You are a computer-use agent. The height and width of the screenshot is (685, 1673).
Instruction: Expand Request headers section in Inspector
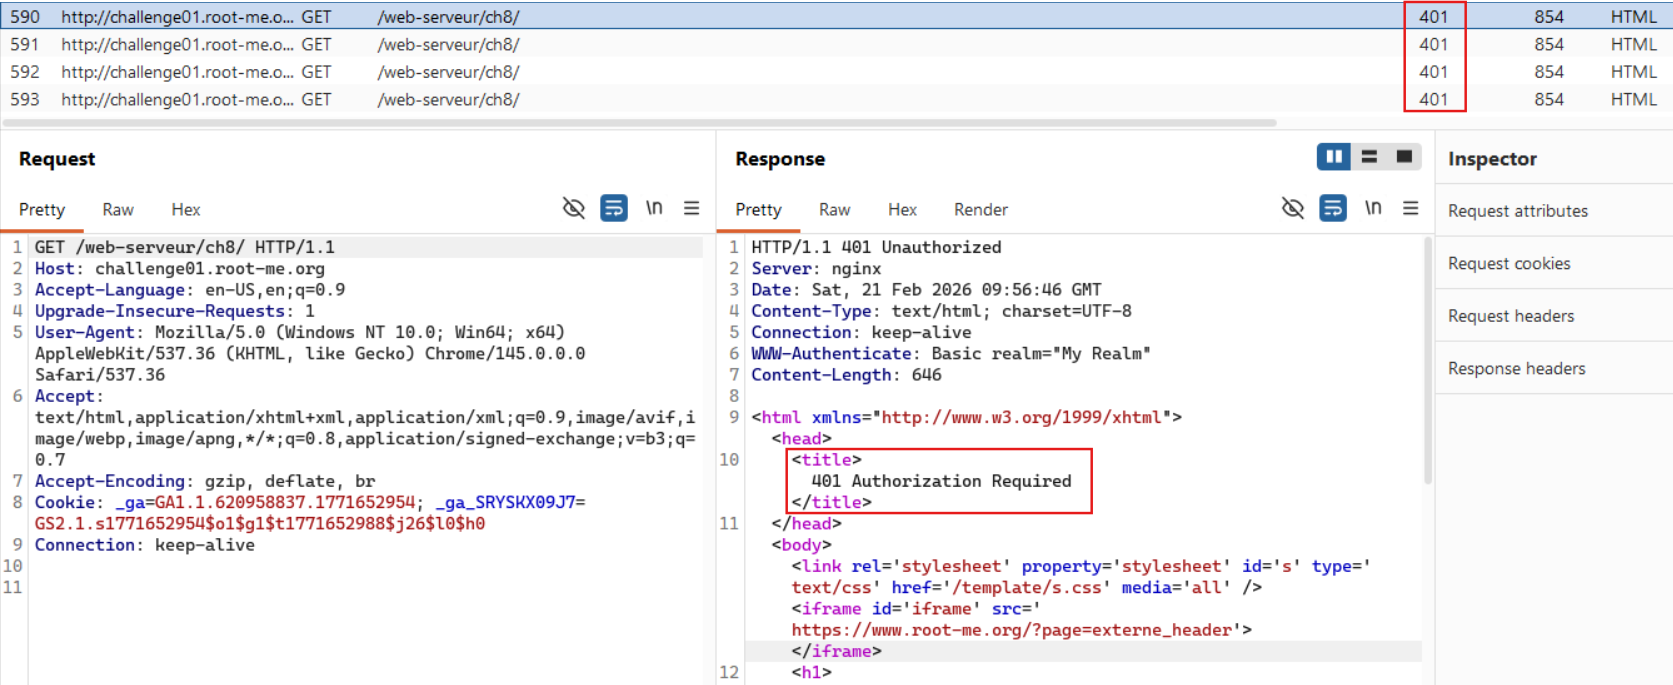pyautogui.click(x=1510, y=316)
